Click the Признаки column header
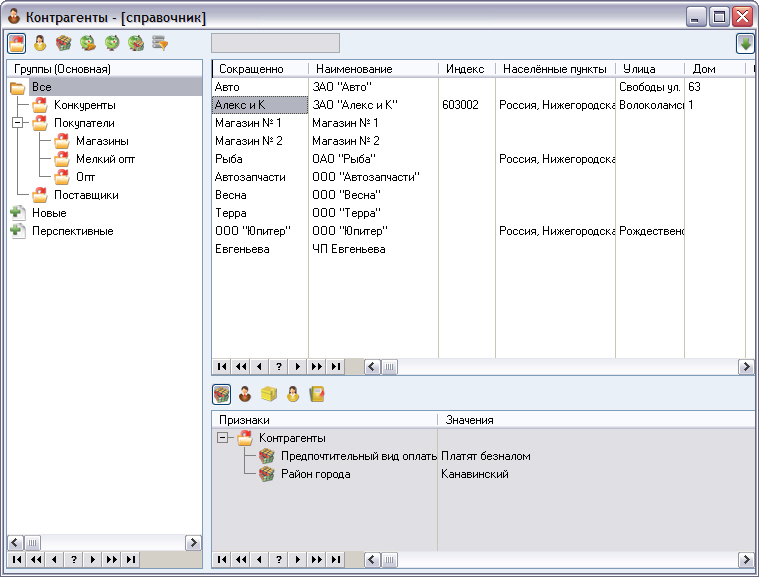Viewport: 759px width, 577px height. [x=324, y=420]
